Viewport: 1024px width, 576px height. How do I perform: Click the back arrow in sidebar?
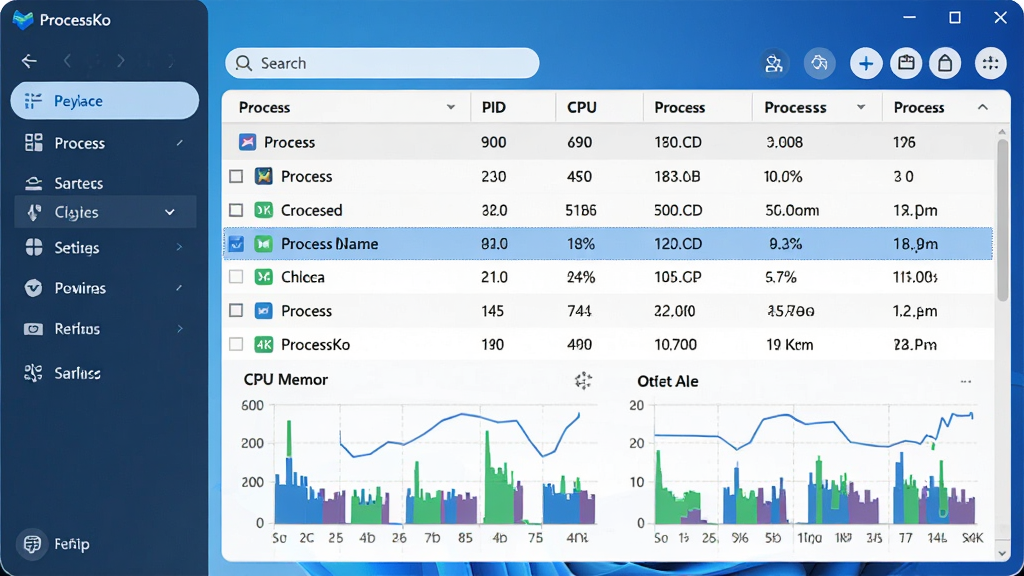tap(29, 61)
